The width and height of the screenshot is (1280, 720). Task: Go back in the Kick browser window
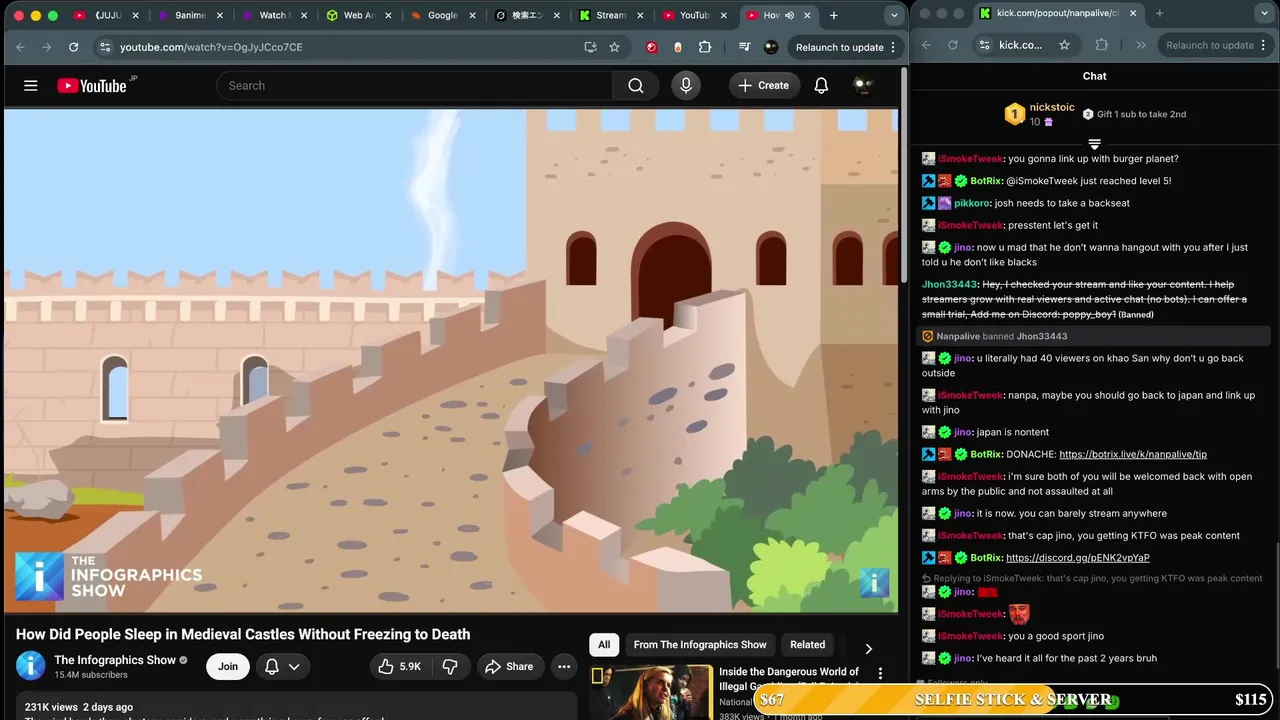coord(926,45)
